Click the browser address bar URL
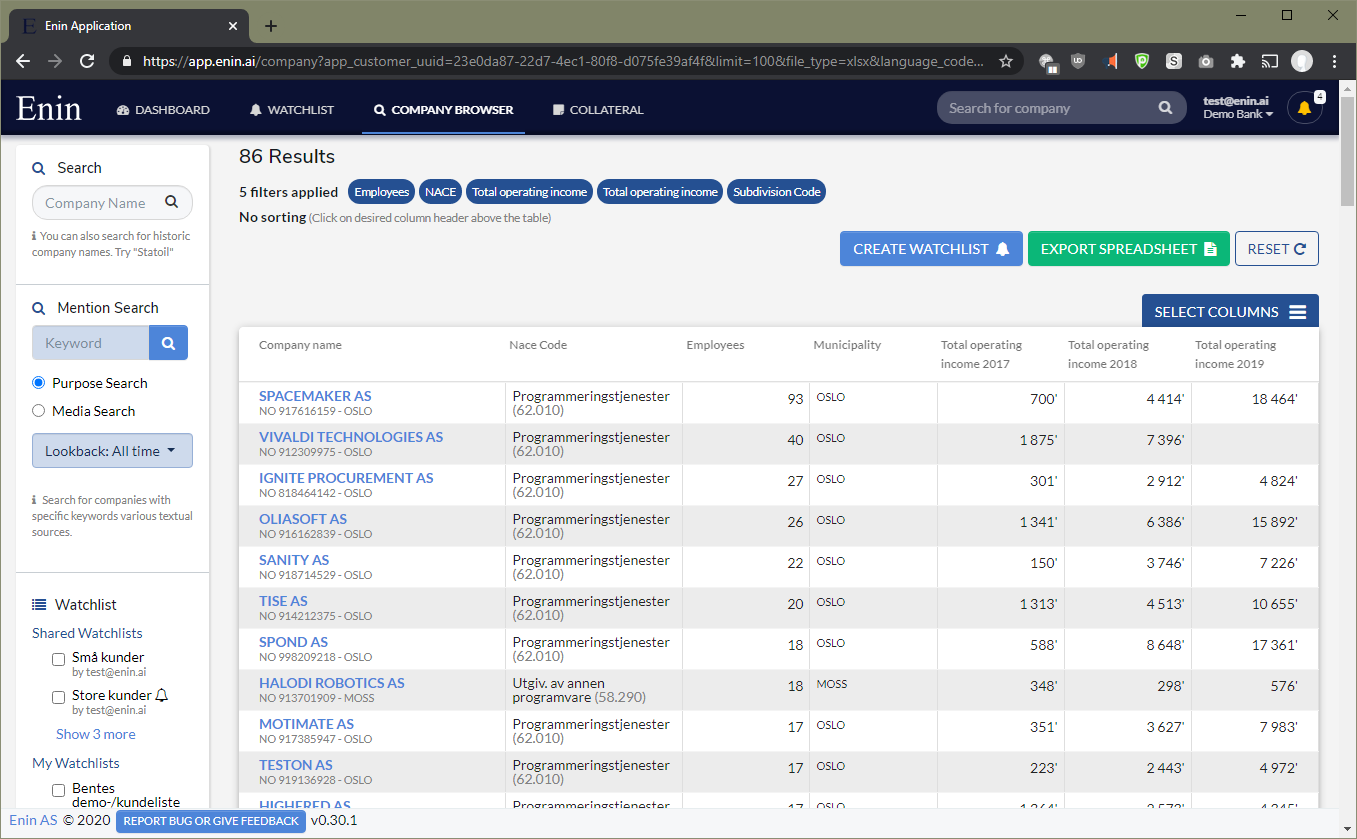Image resolution: width=1357 pixels, height=839 pixels. (x=563, y=61)
